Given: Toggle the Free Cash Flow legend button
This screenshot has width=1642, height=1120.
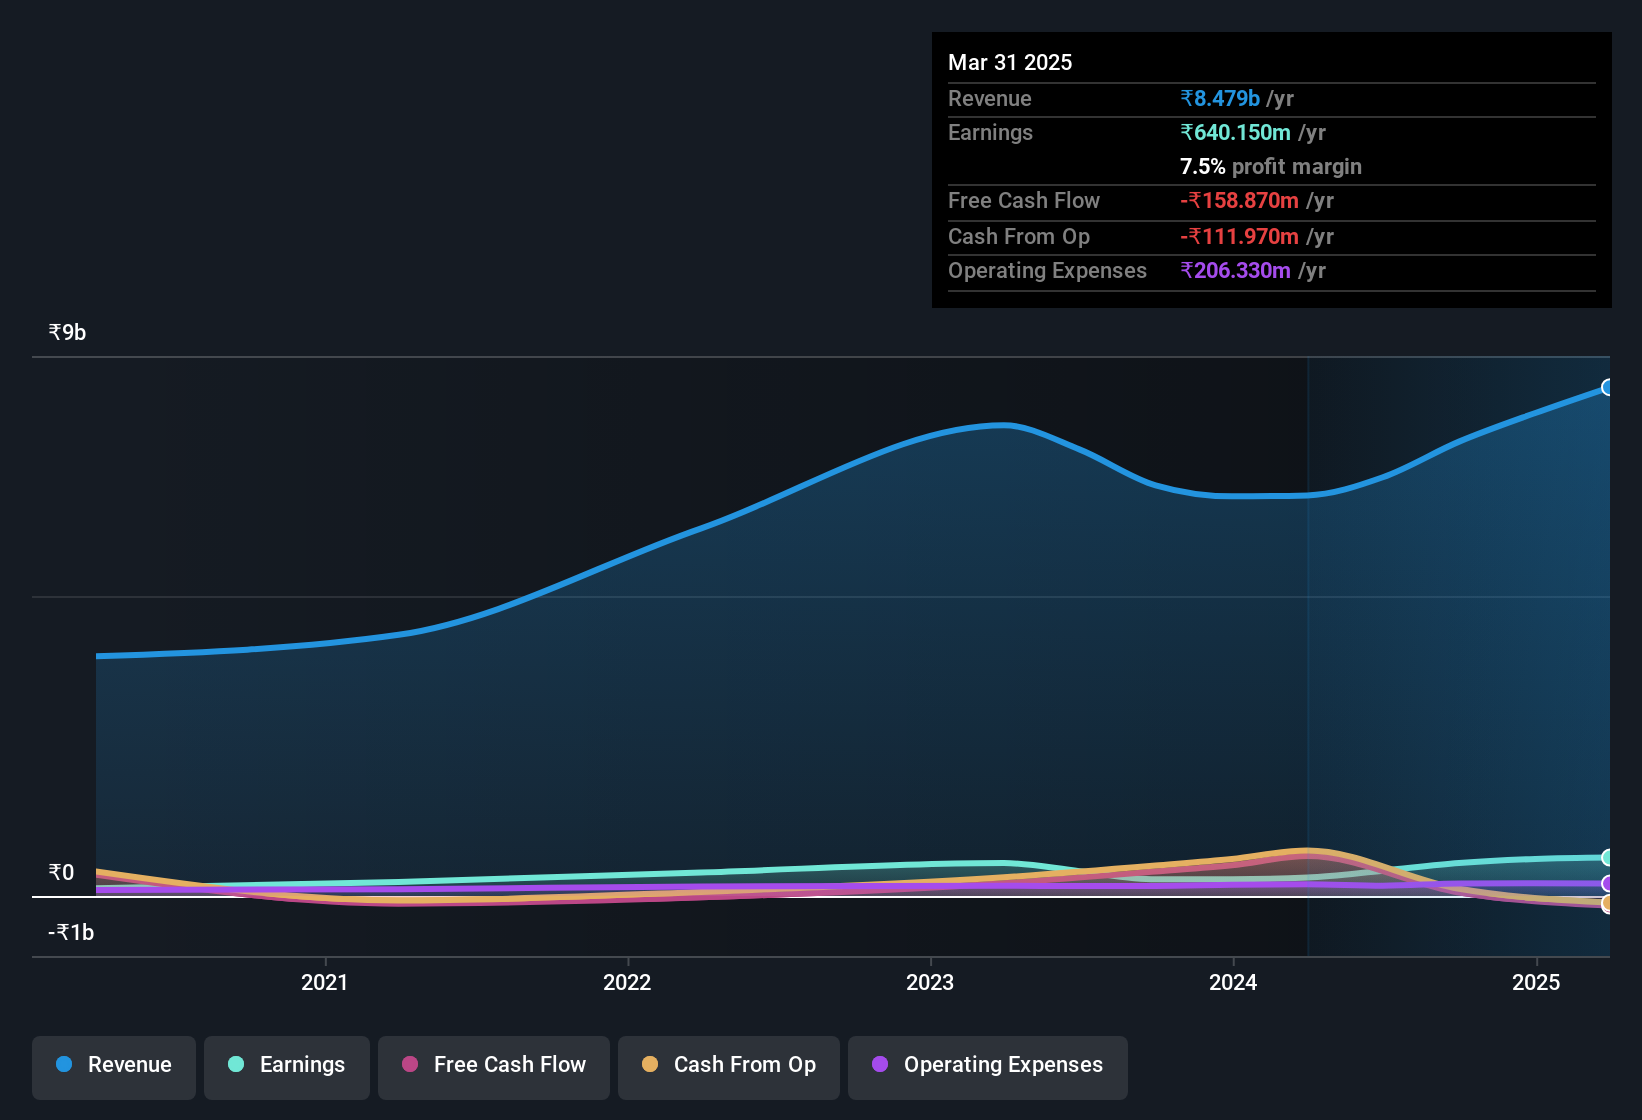Looking at the screenshot, I should 494,1068.
